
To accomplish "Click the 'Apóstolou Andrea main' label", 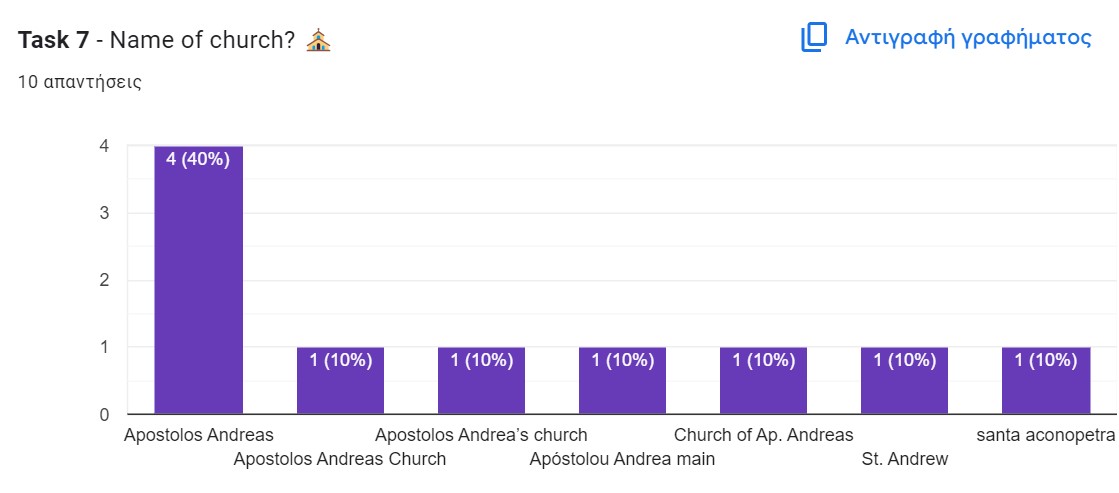I will coord(622,460).
